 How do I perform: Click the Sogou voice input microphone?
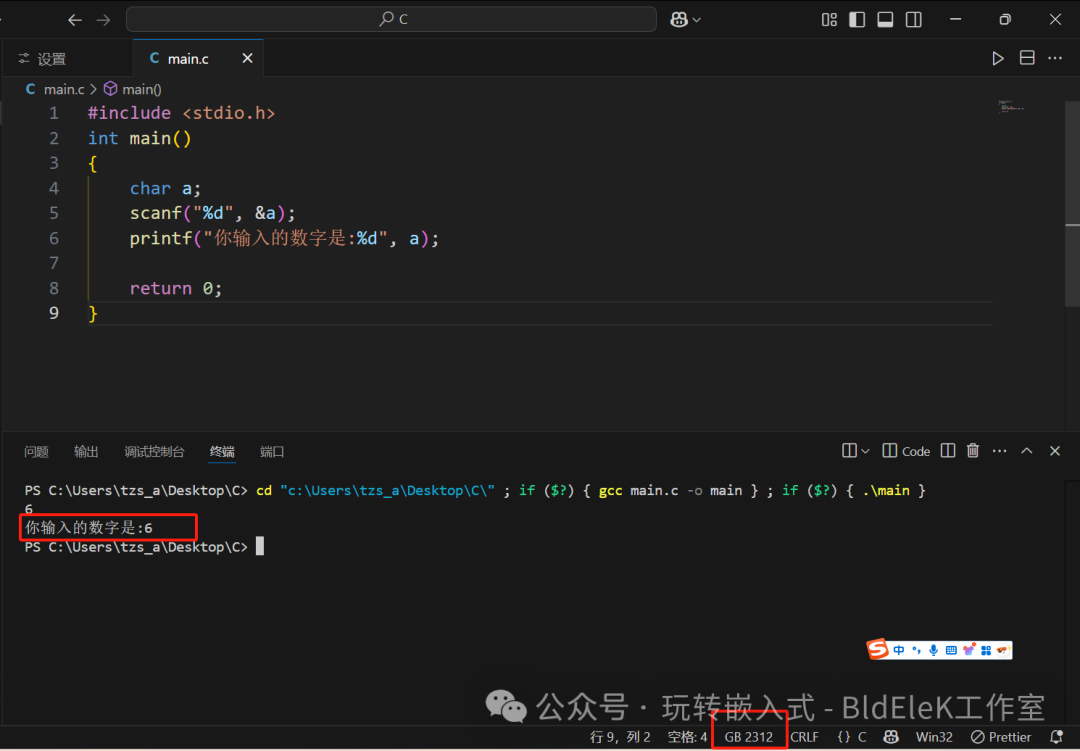coord(933,650)
